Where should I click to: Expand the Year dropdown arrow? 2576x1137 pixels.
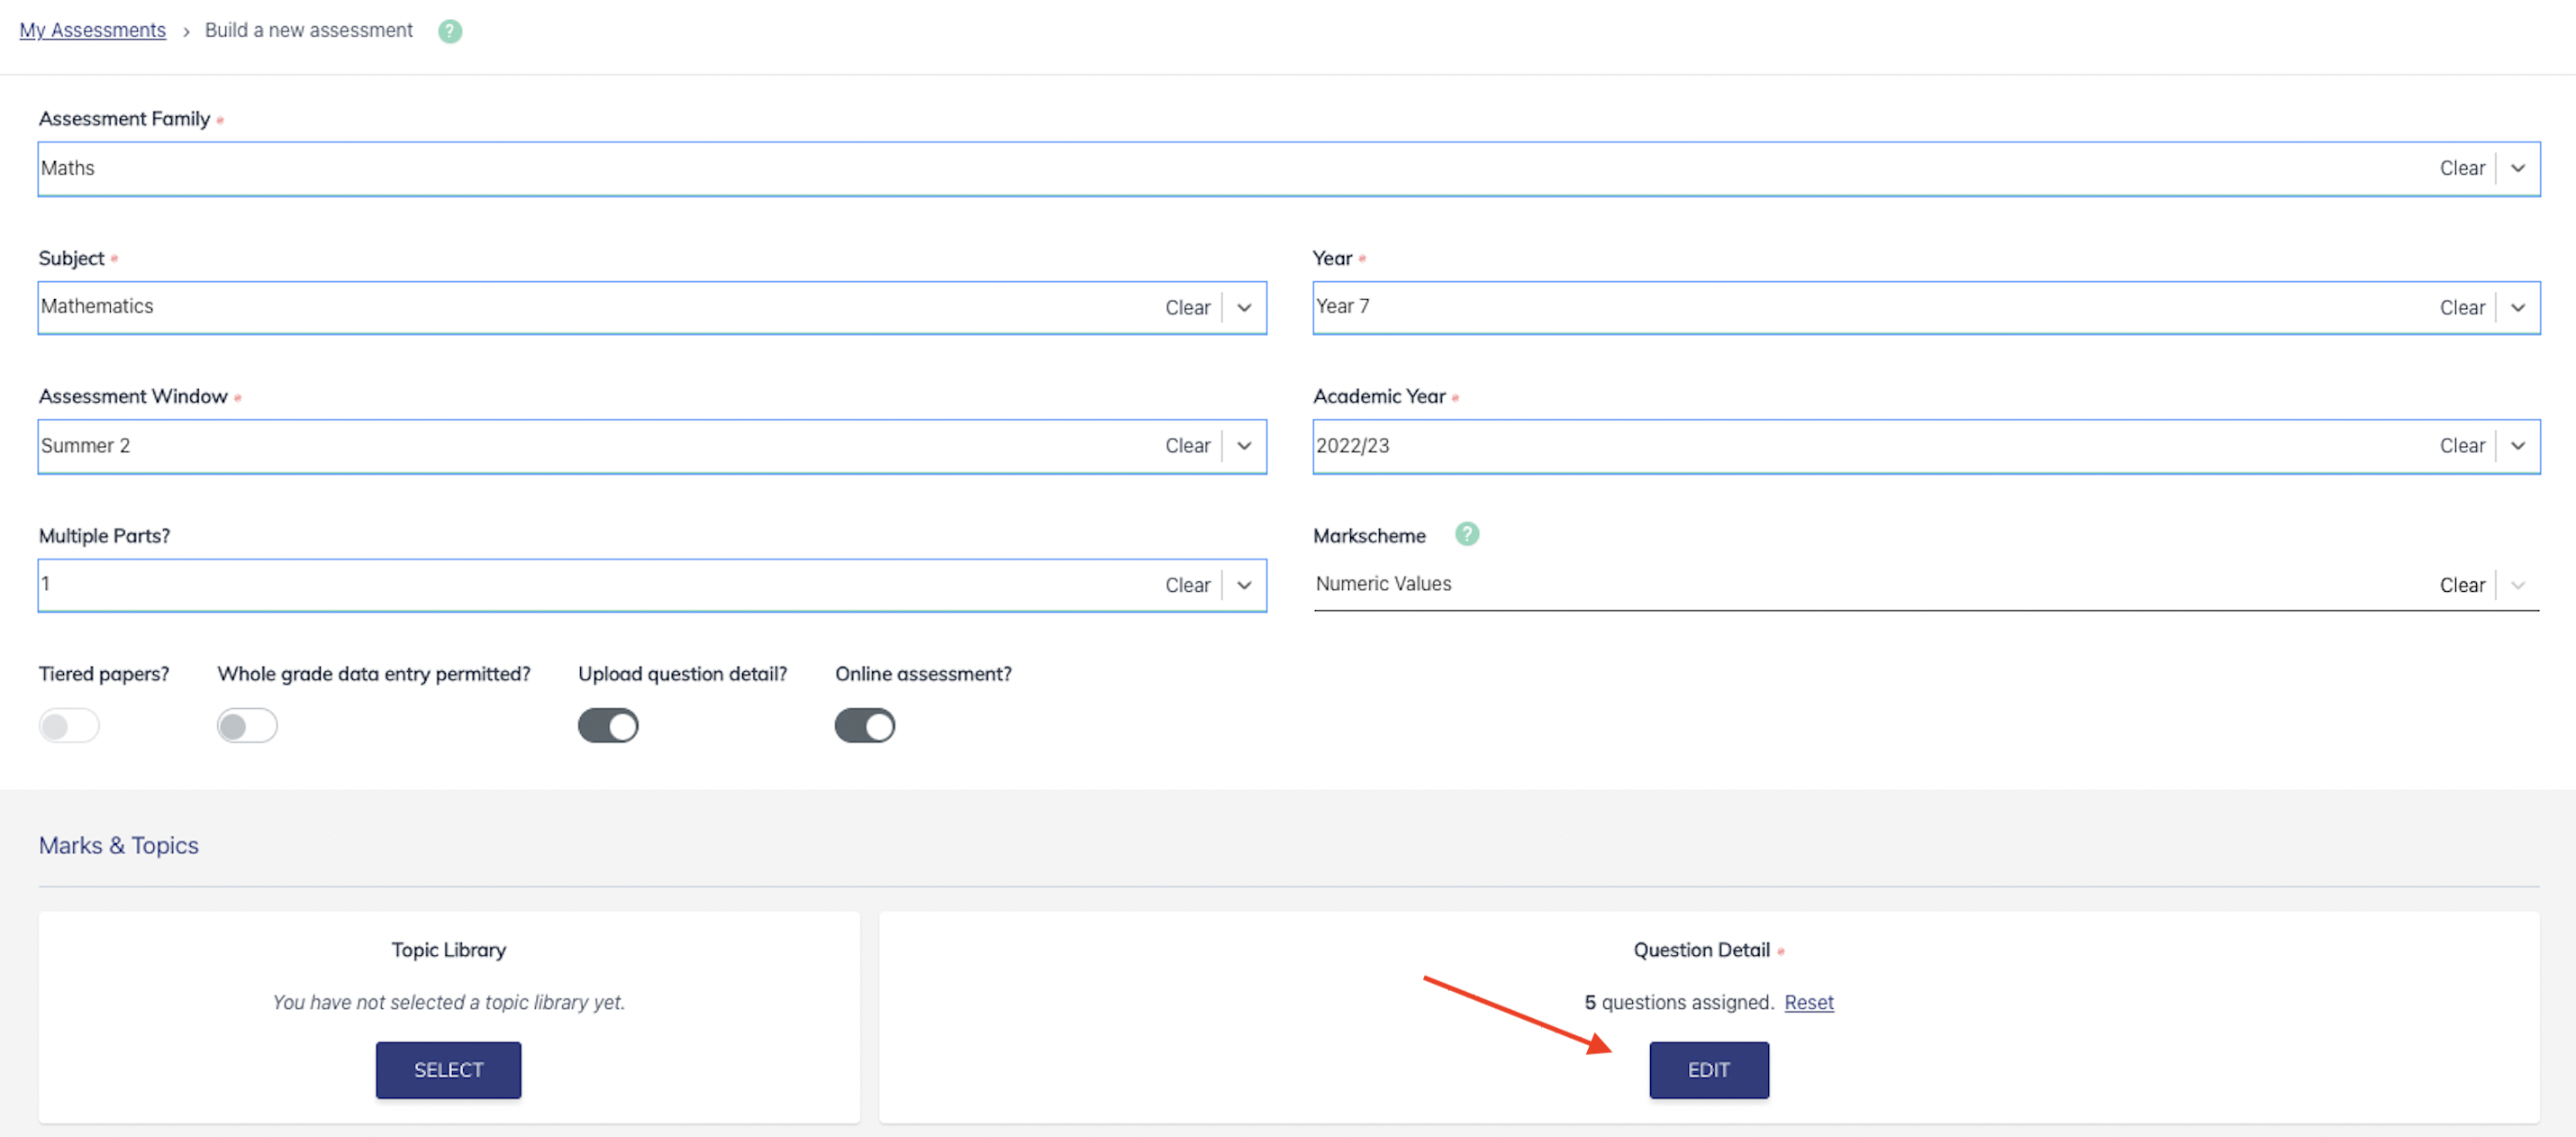2517,307
